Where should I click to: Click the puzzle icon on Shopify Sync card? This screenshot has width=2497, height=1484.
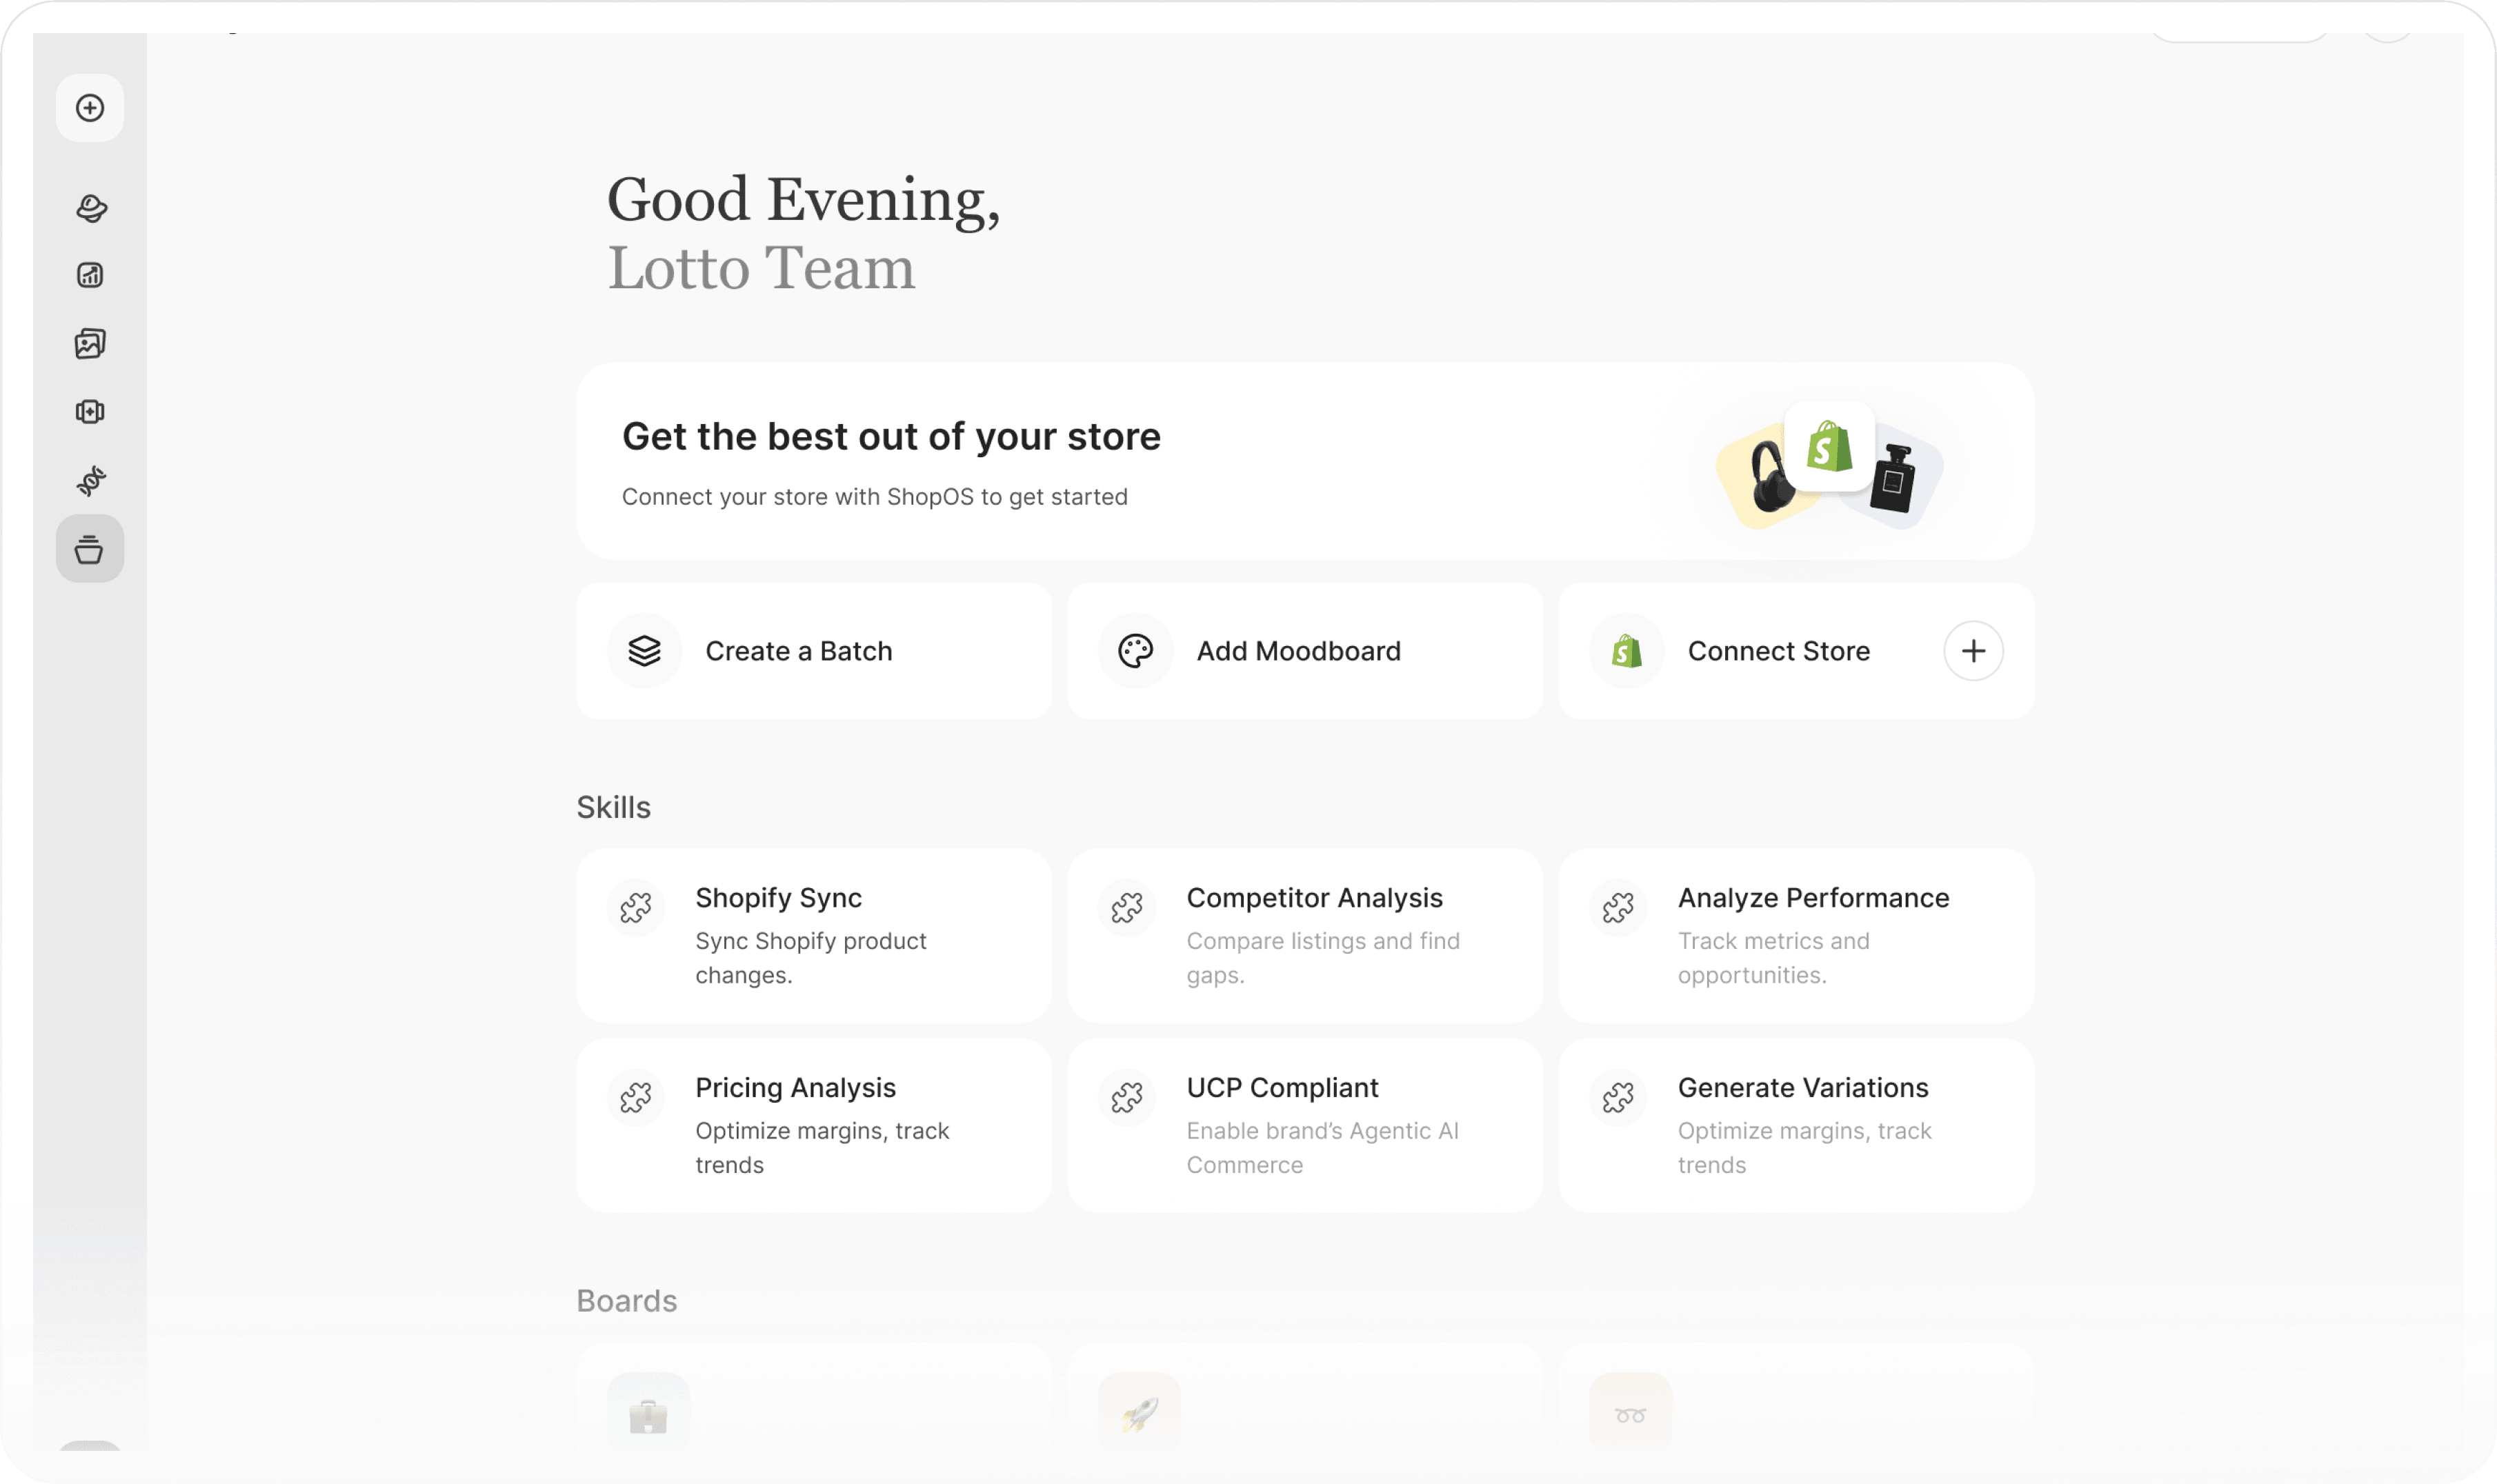point(637,908)
